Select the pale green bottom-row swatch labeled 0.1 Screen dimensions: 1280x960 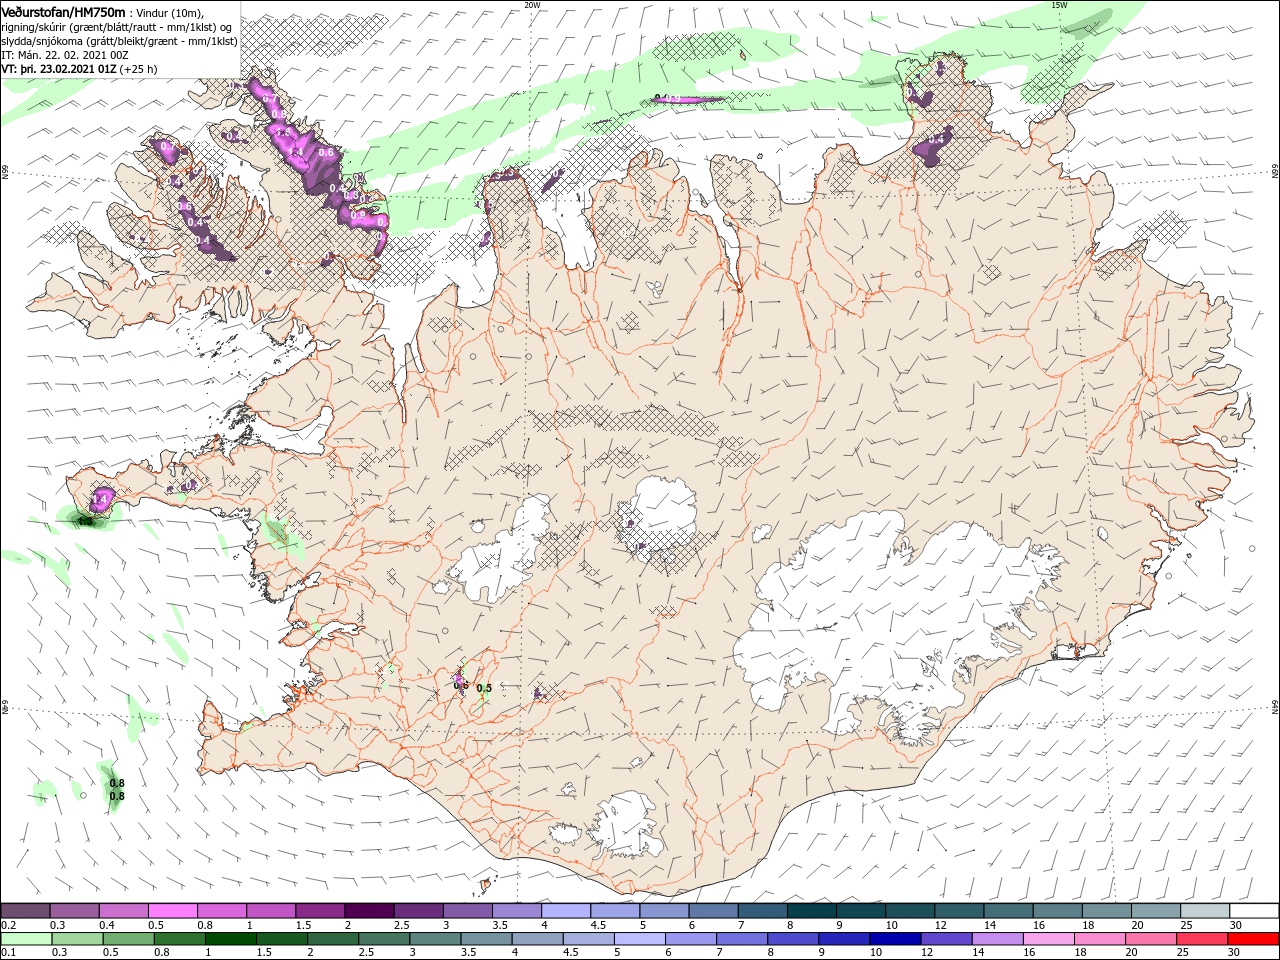(26, 939)
